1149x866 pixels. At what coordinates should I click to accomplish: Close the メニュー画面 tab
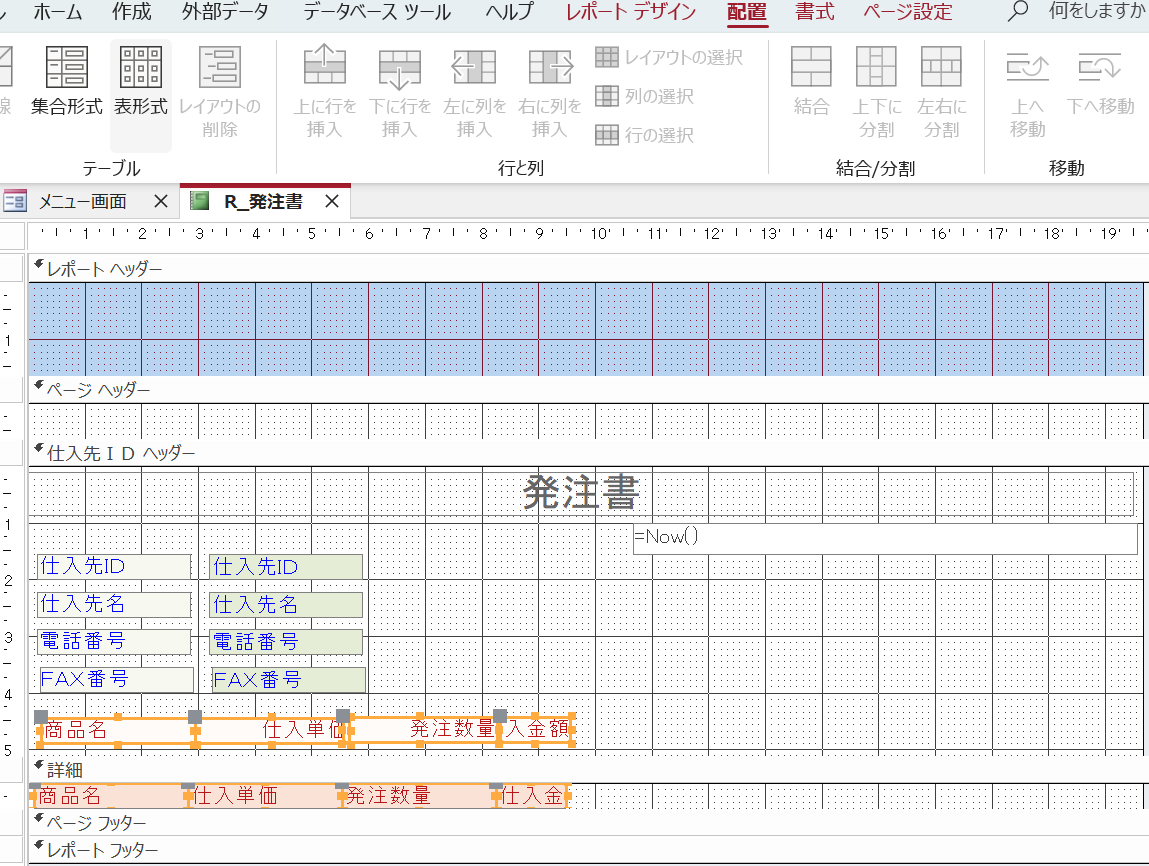click(161, 201)
